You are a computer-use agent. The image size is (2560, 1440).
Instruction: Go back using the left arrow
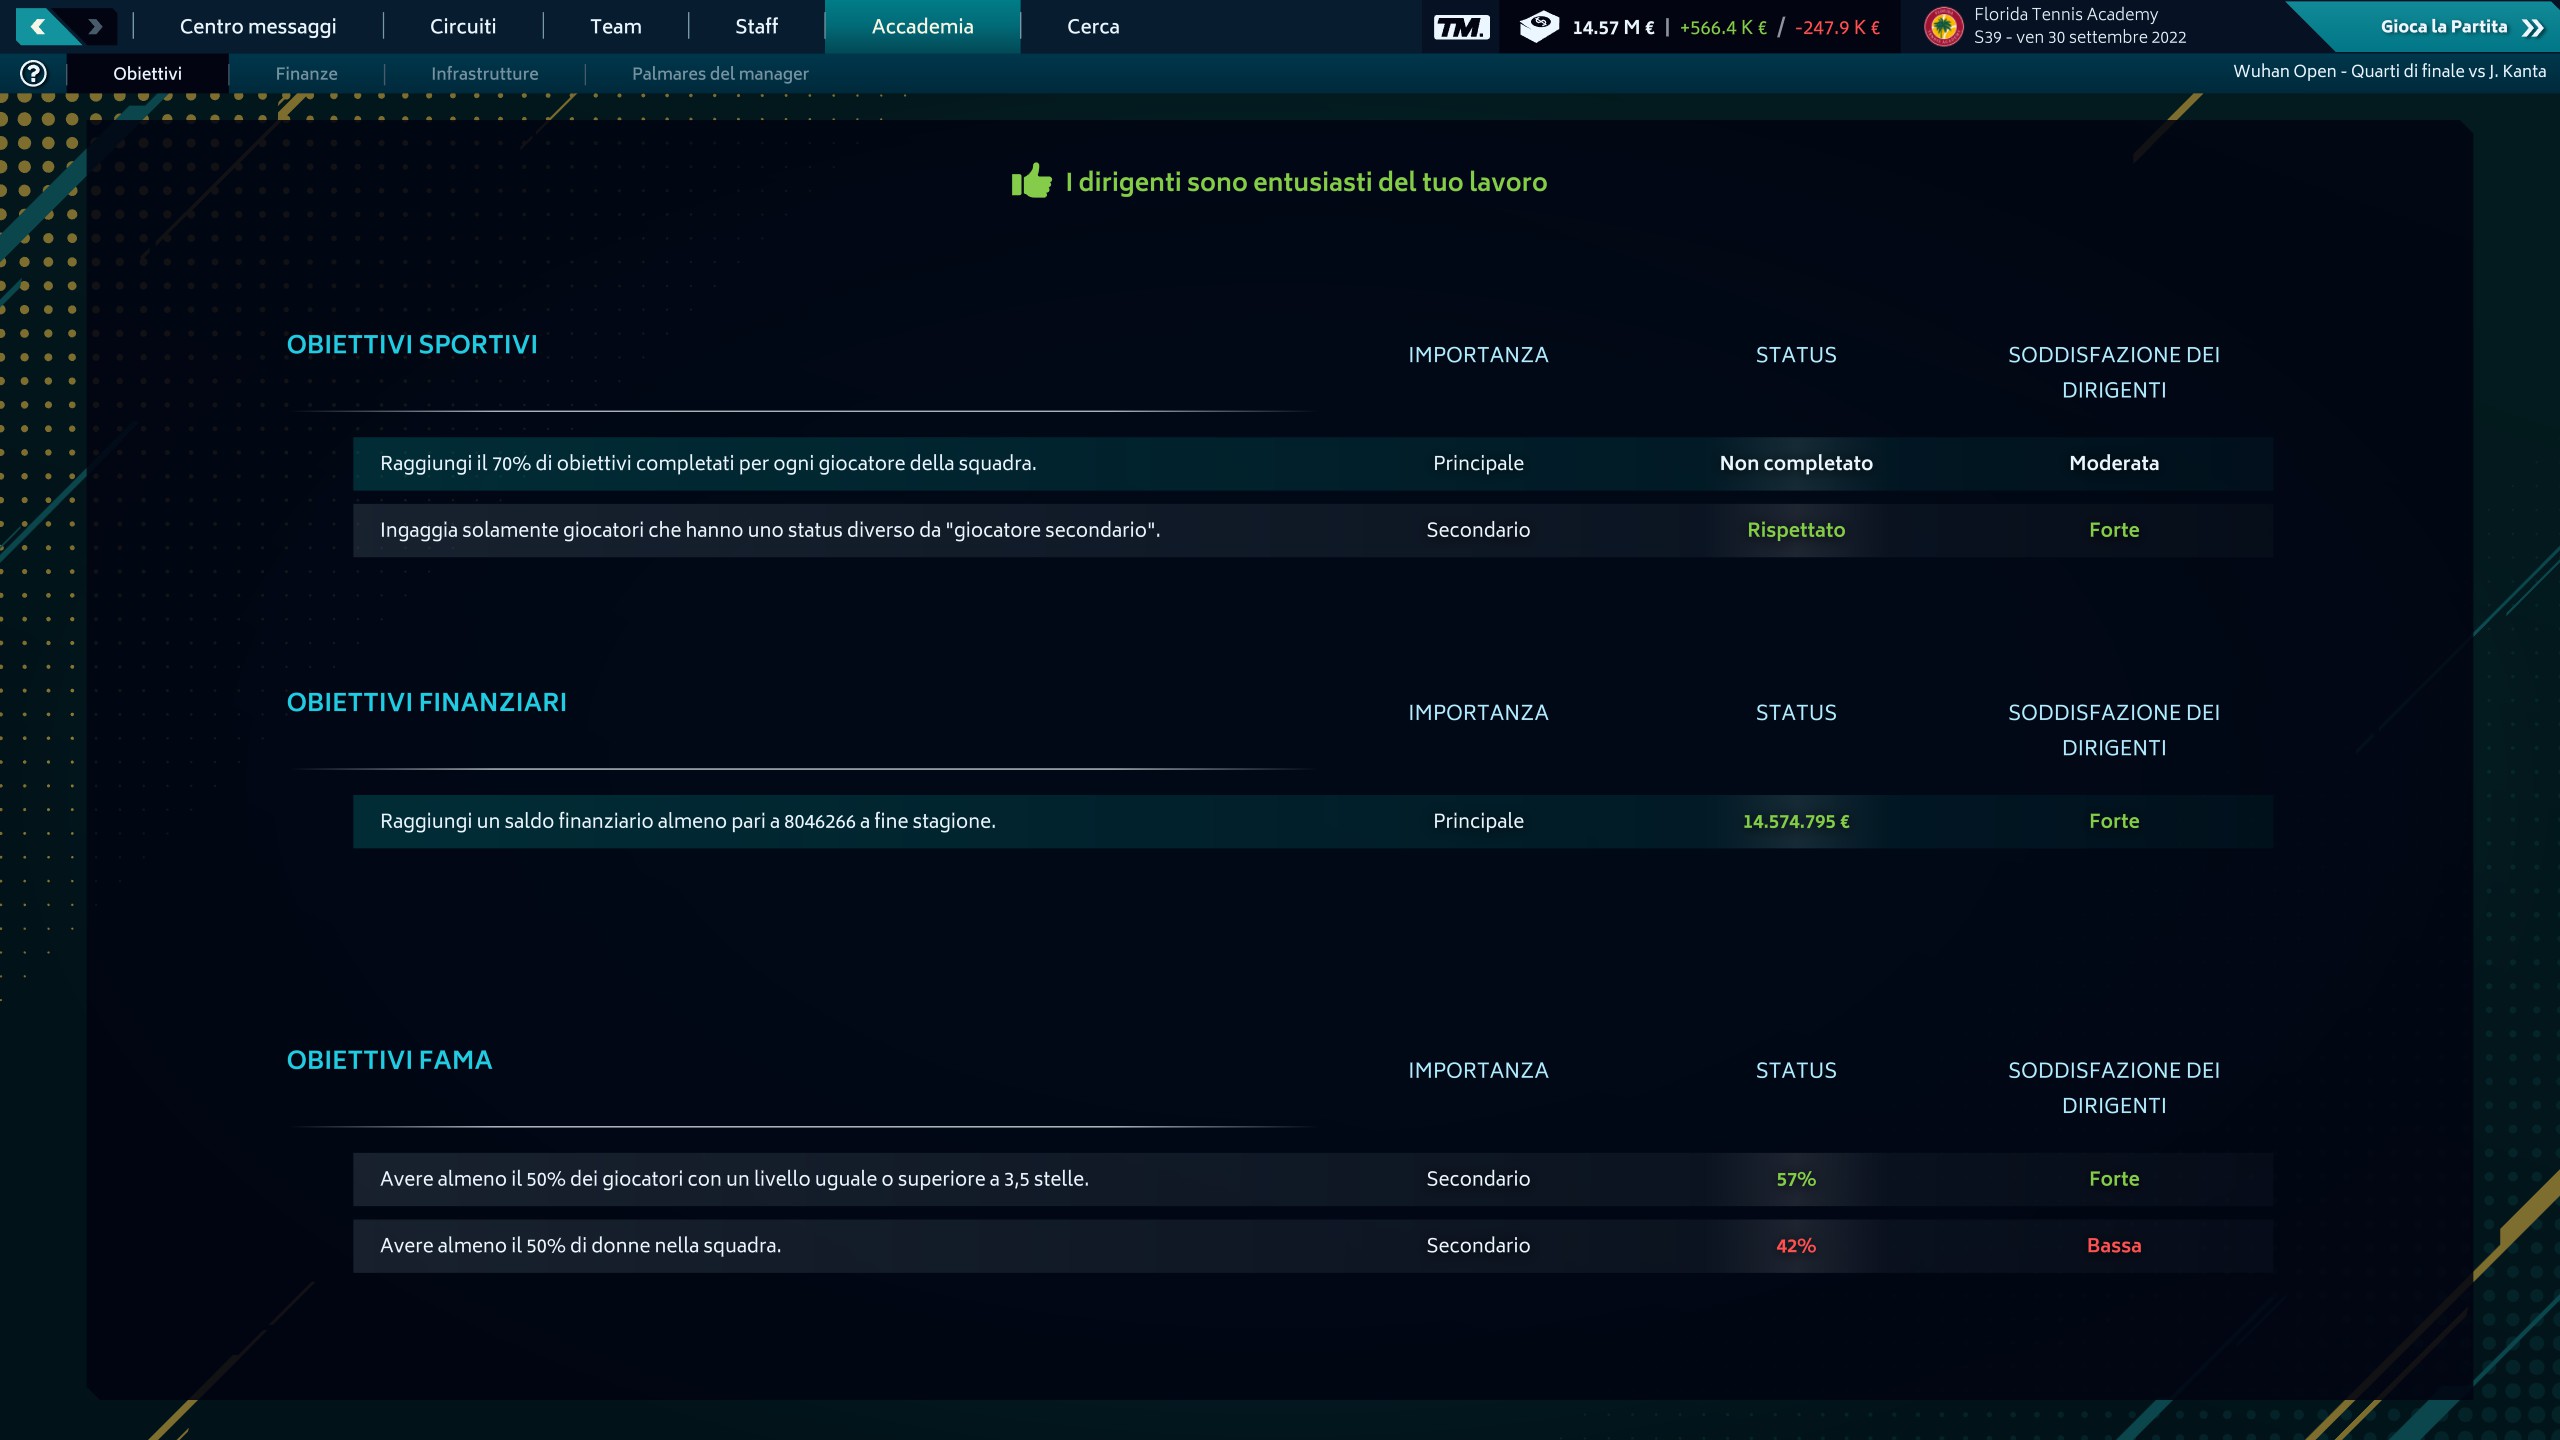point(38,27)
